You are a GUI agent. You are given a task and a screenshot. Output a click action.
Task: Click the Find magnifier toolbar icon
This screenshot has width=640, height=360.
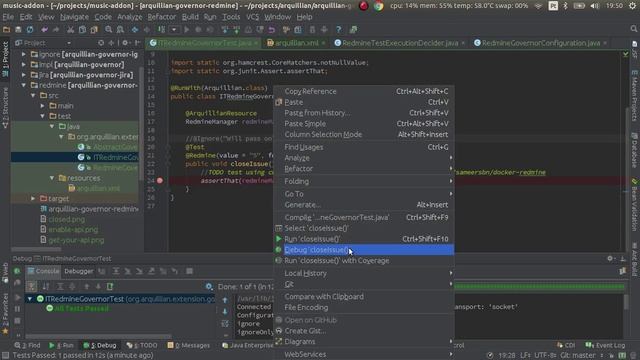click(108, 29)
